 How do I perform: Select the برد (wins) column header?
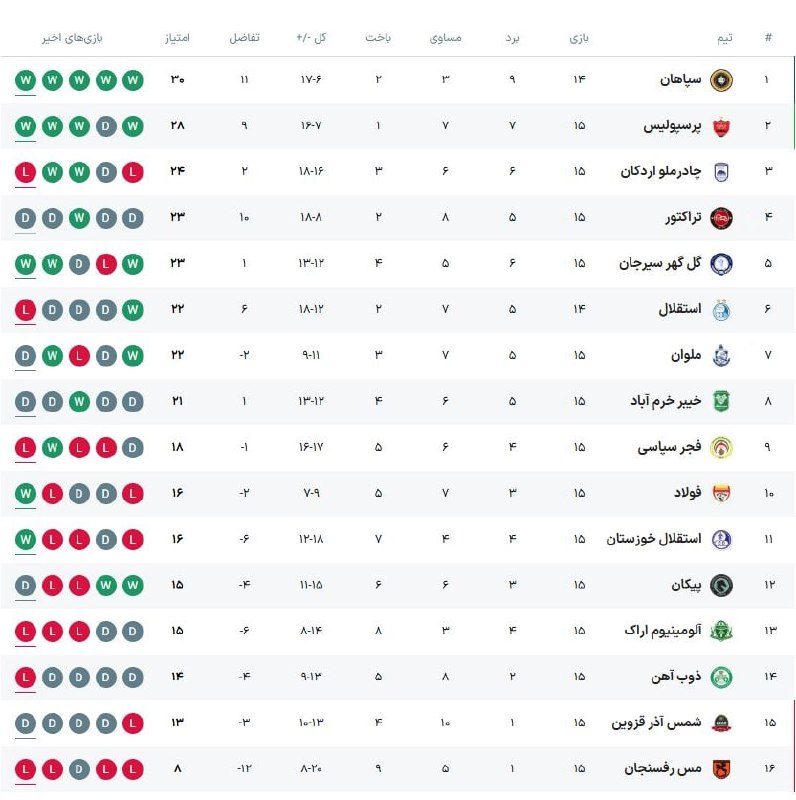pos(512,38)
